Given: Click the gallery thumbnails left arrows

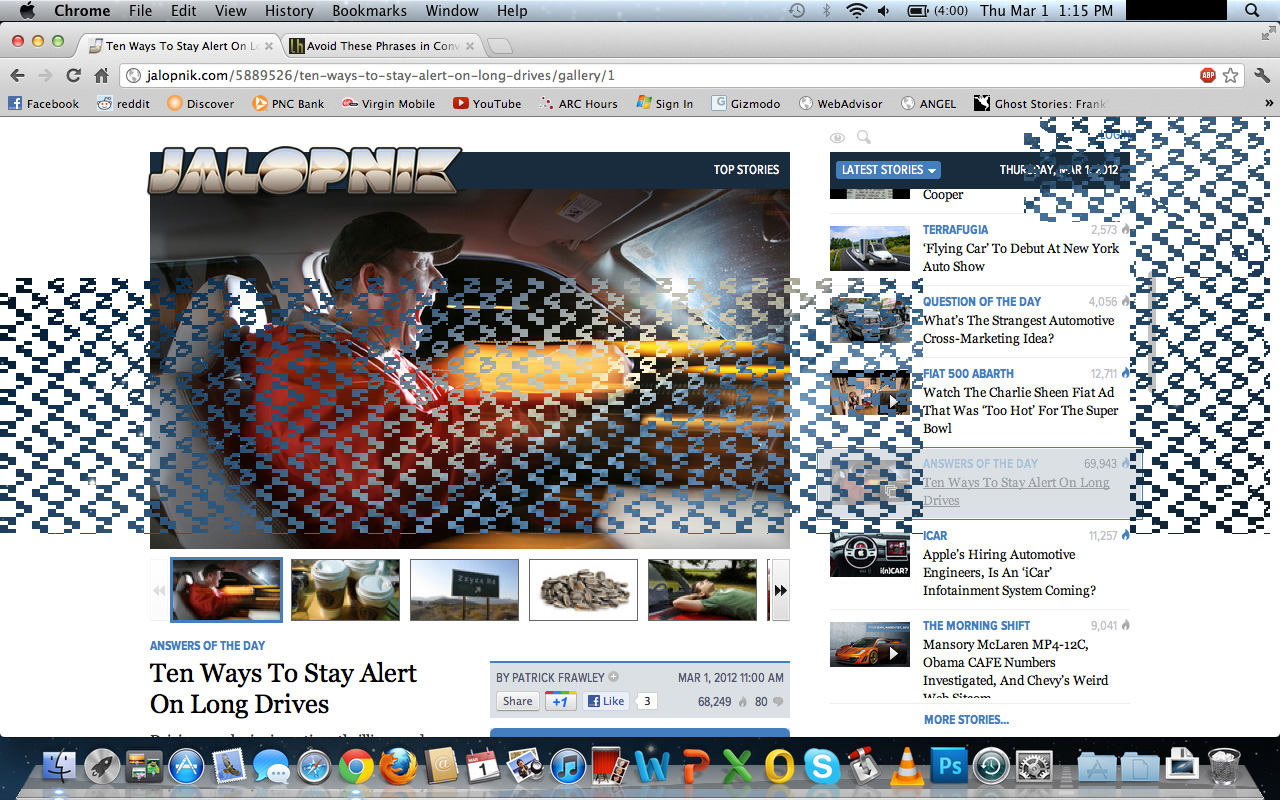Looking at the screenshot, I should click(159, 590).
